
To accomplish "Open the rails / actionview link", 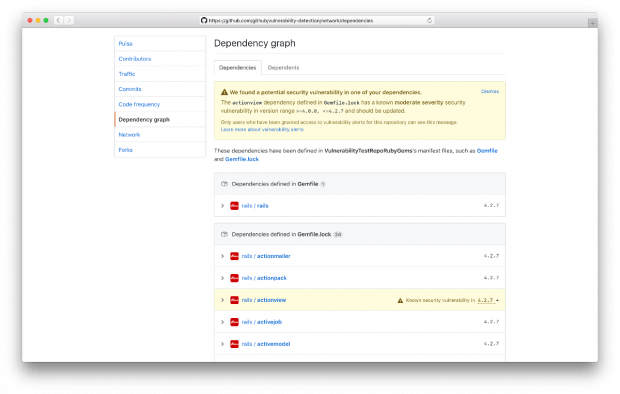I will 264,300.
